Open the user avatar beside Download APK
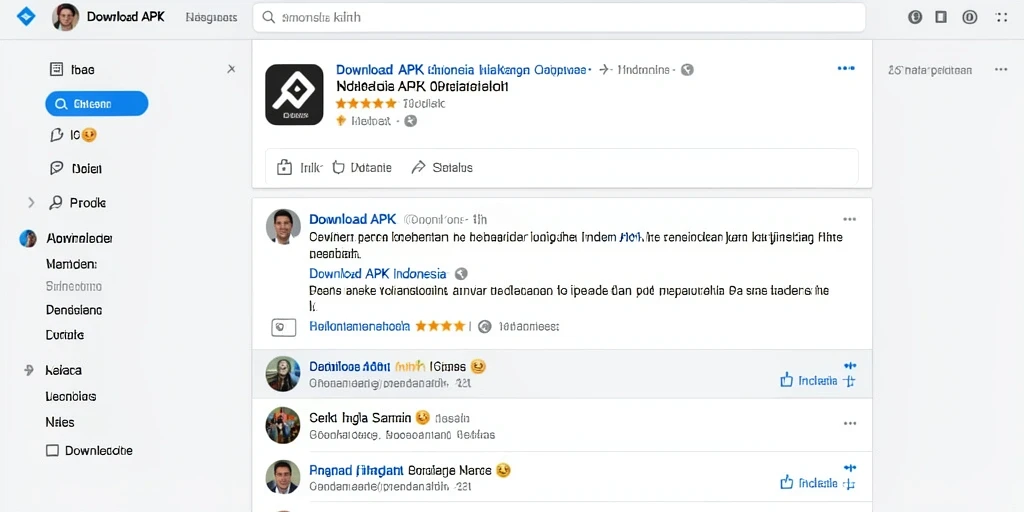The width and height of the screenshot is (1024, 512). [65, 17]
